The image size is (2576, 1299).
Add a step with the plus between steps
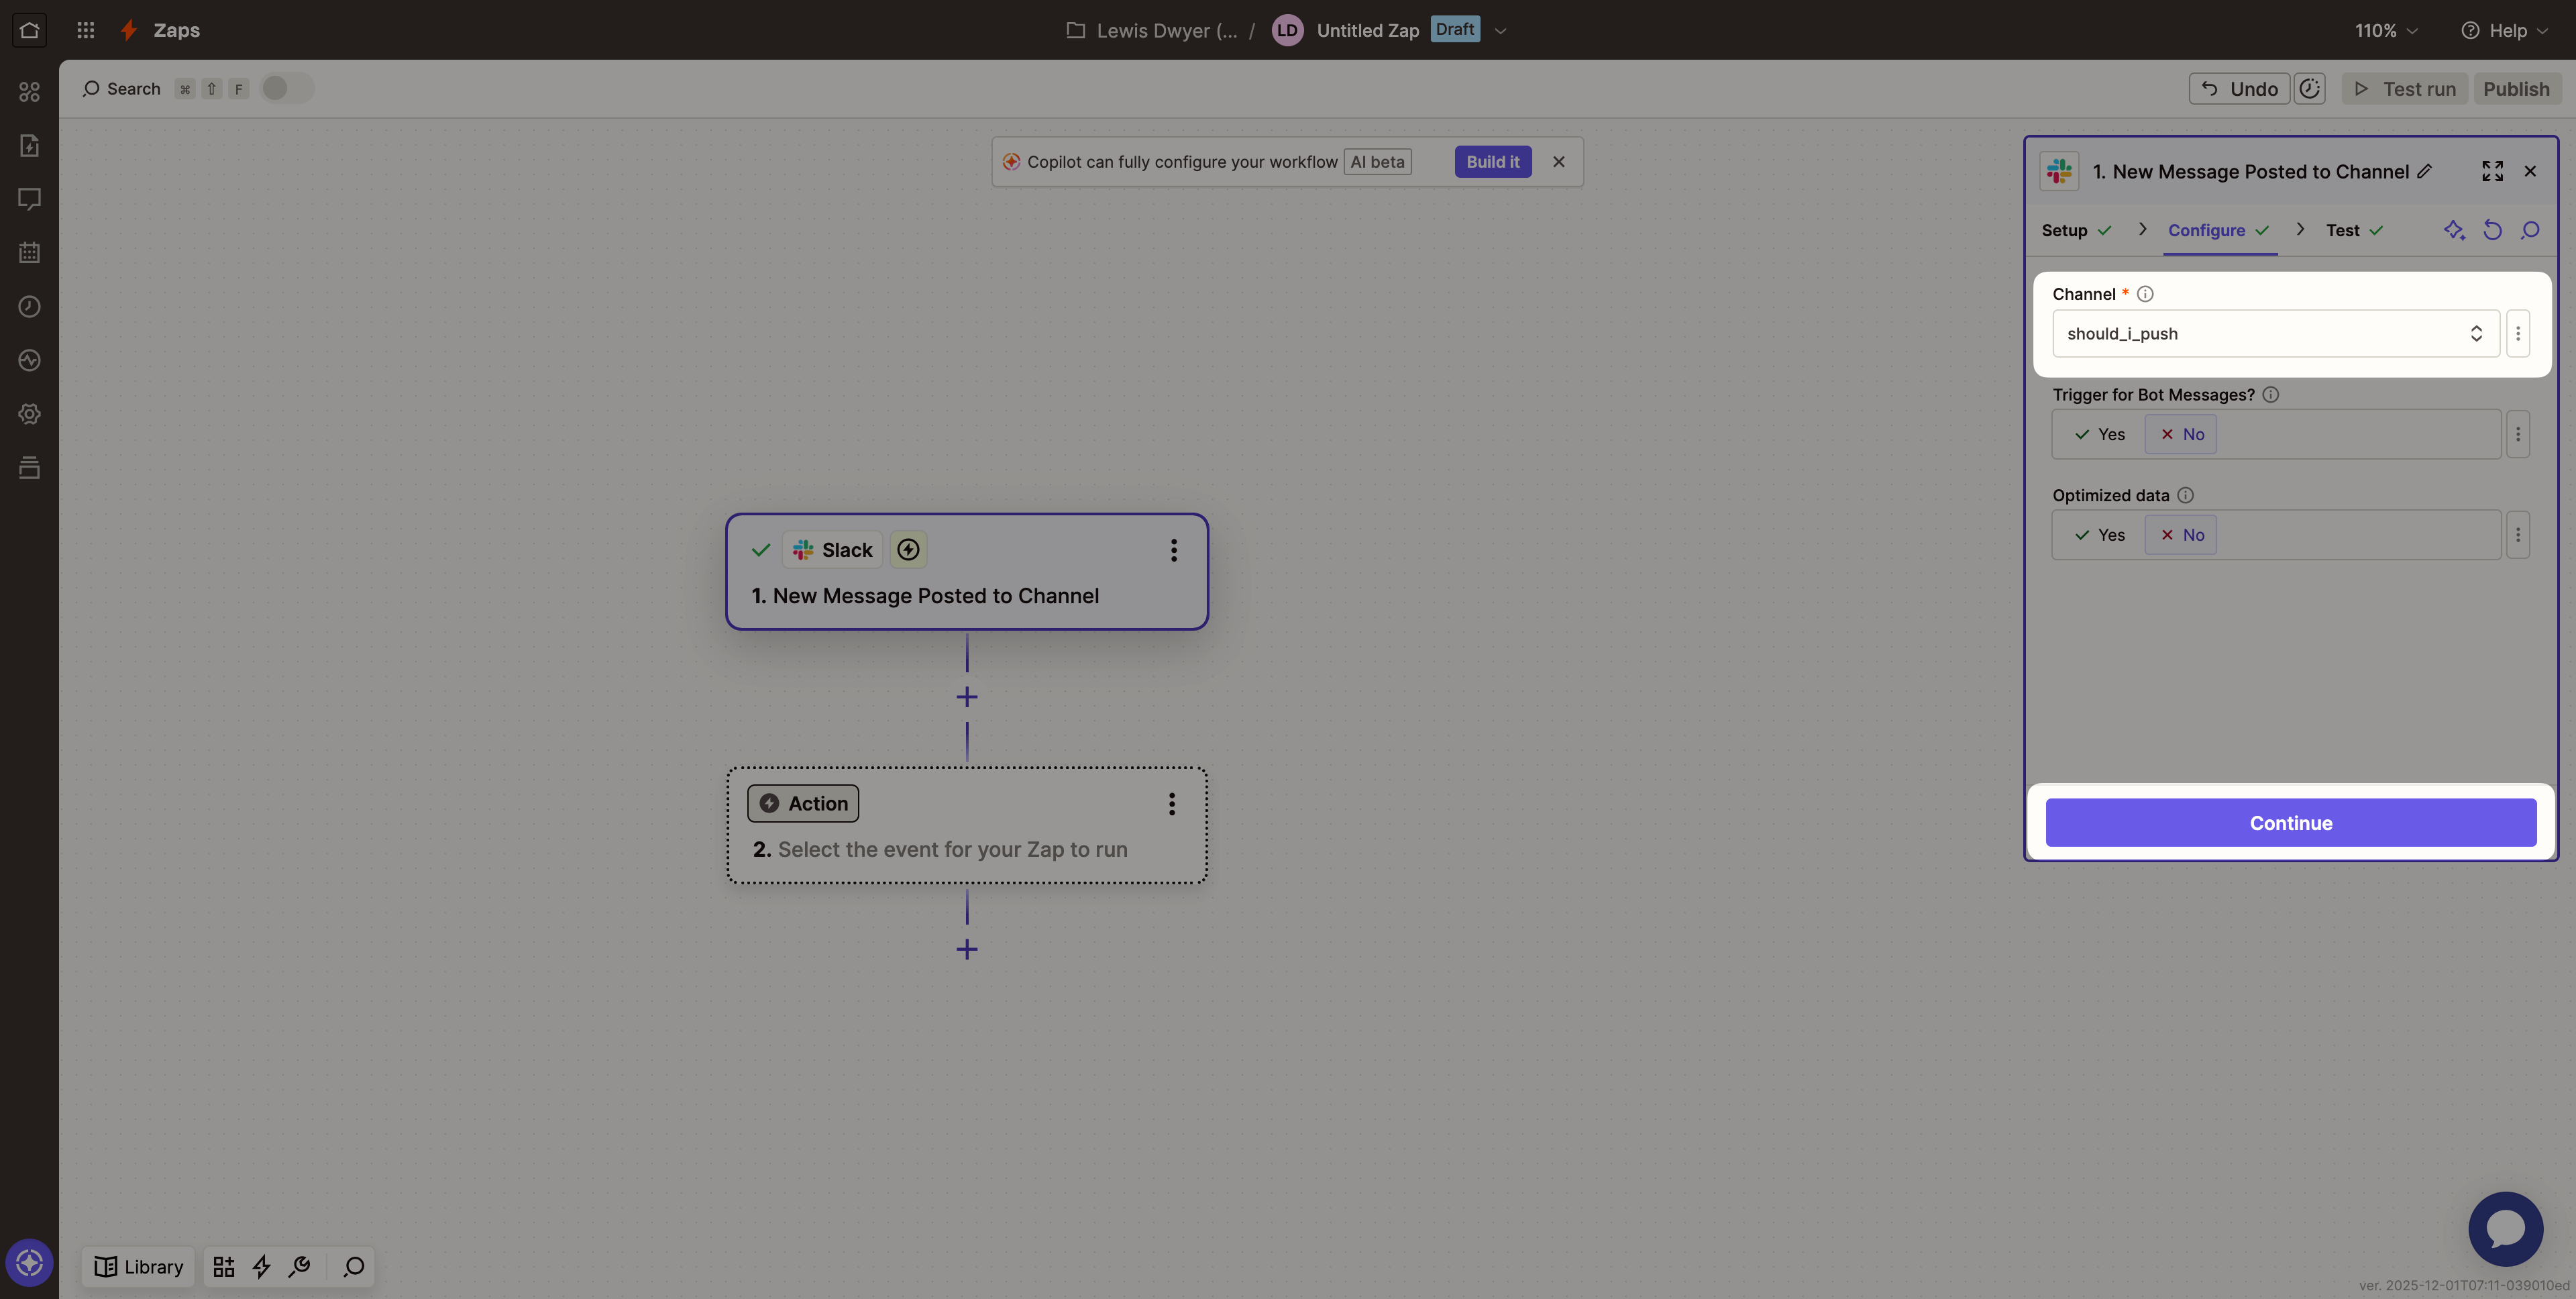point(966,697)
